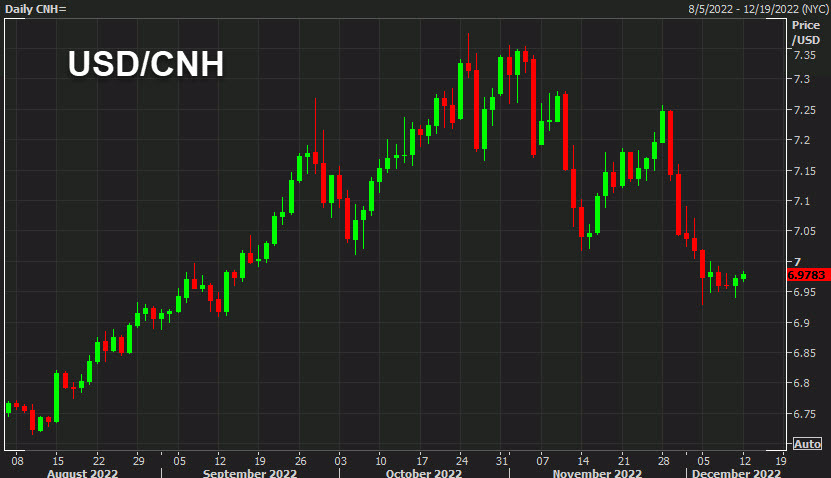Screen dimensions: 831x478
Task: Click the December 2022 month label
Action: click(736, 473)
